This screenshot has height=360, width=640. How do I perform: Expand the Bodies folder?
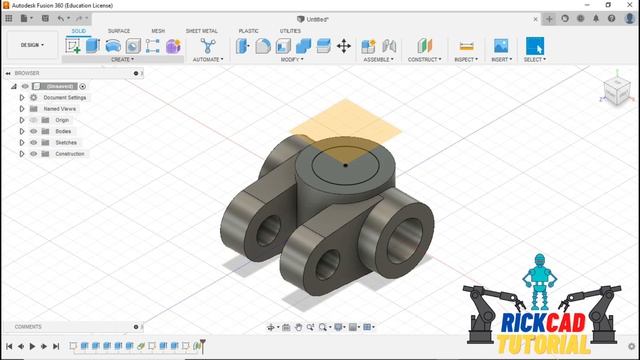22,131
